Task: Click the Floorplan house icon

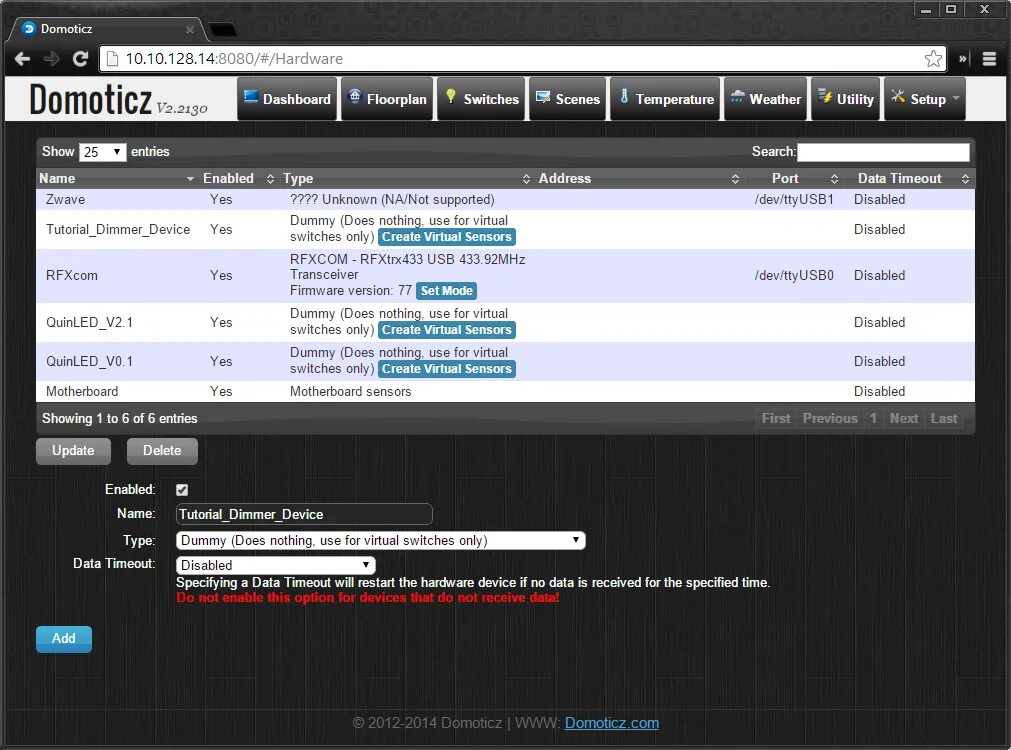Action: tap(355, 97)
